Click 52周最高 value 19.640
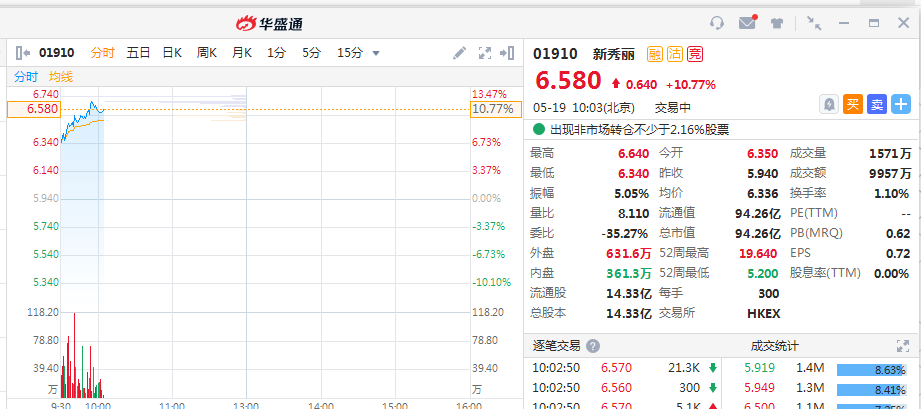This screenshot has width=921, height=409. (758, 253)
